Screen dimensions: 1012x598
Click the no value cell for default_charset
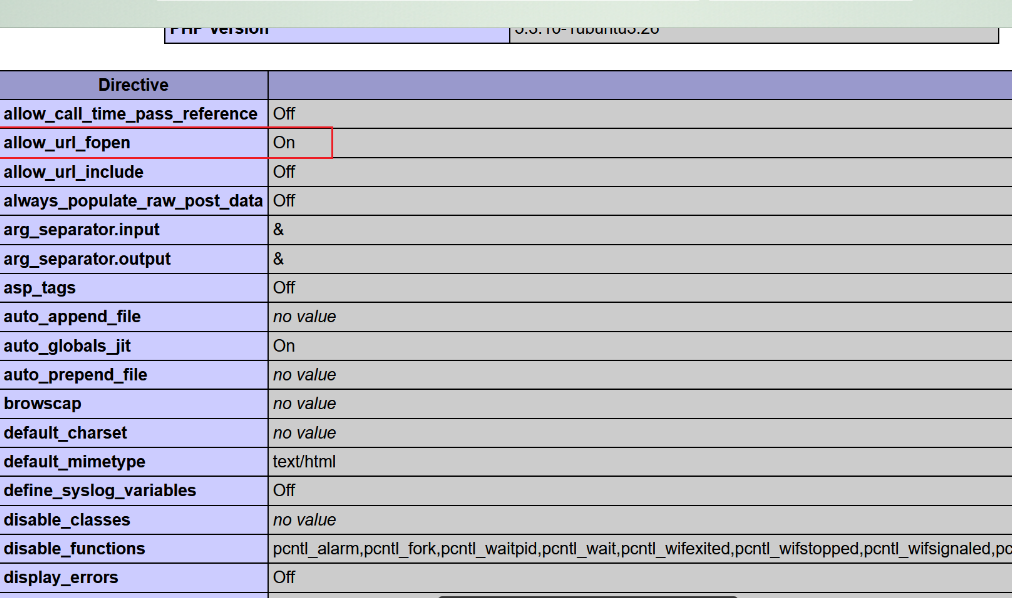304,433
